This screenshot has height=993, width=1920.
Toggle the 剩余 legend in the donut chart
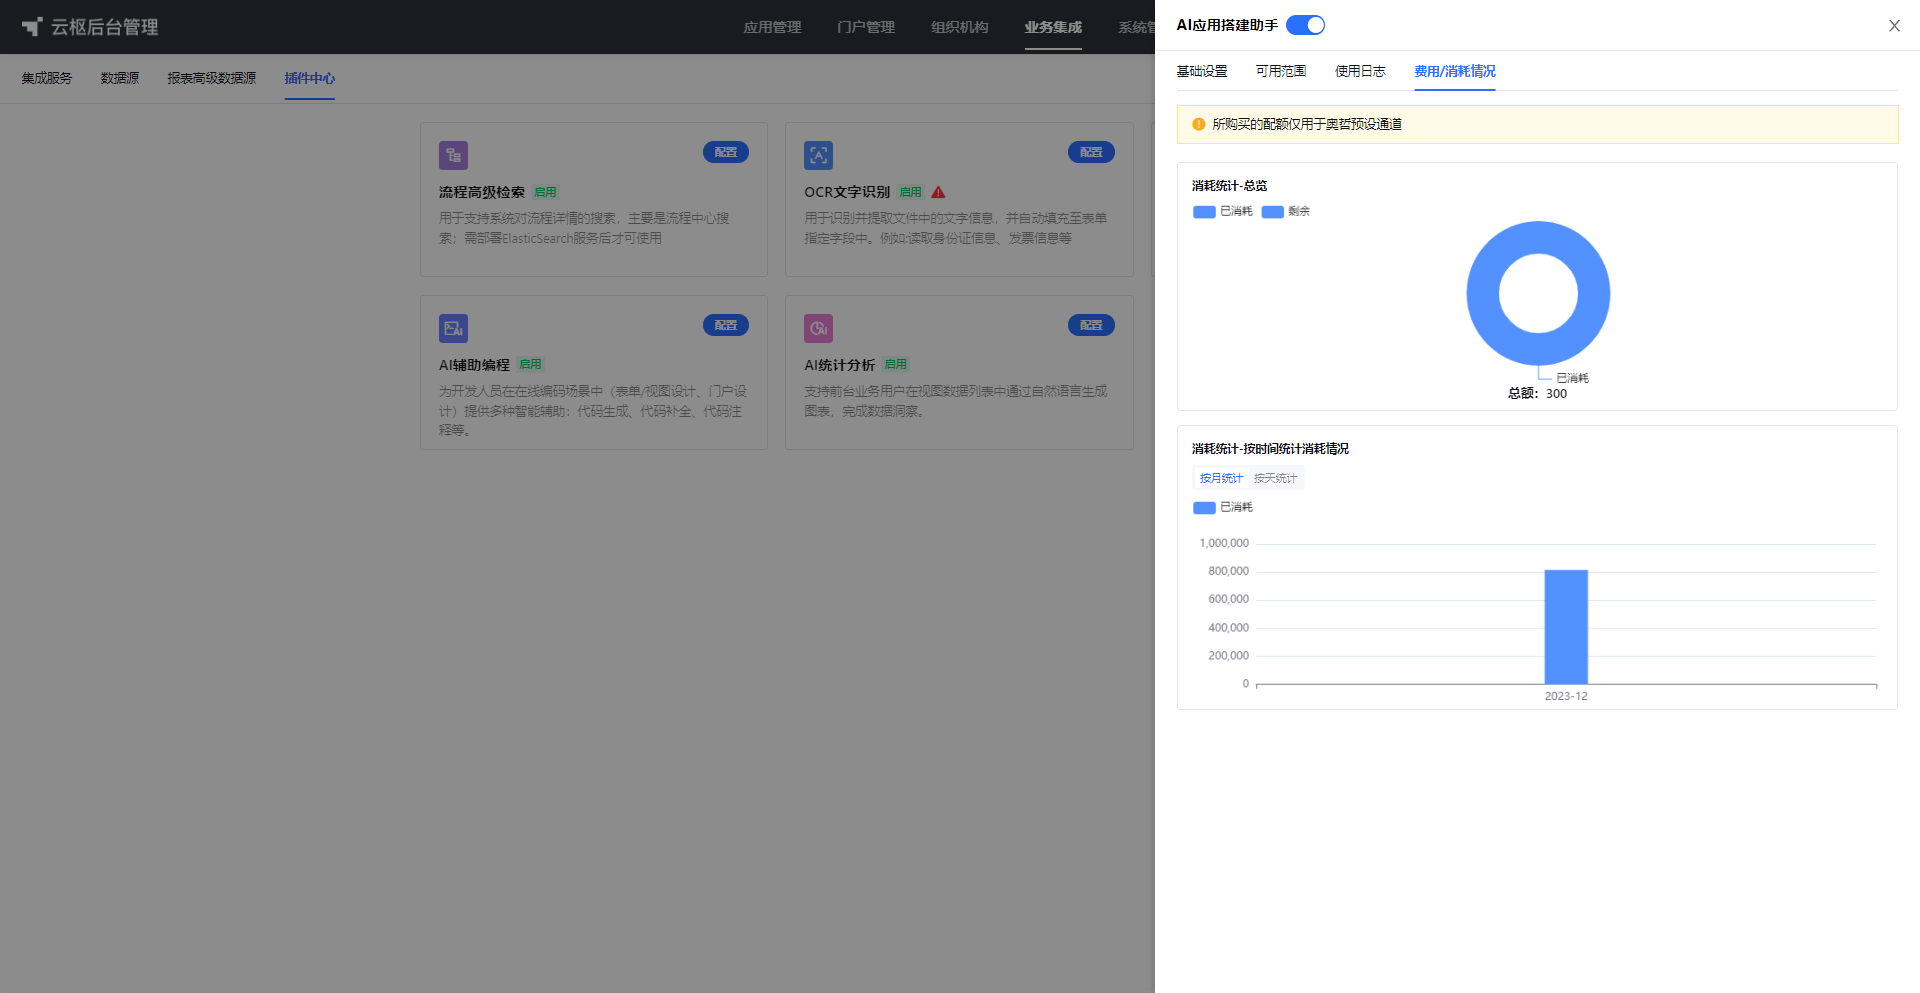1286,211
